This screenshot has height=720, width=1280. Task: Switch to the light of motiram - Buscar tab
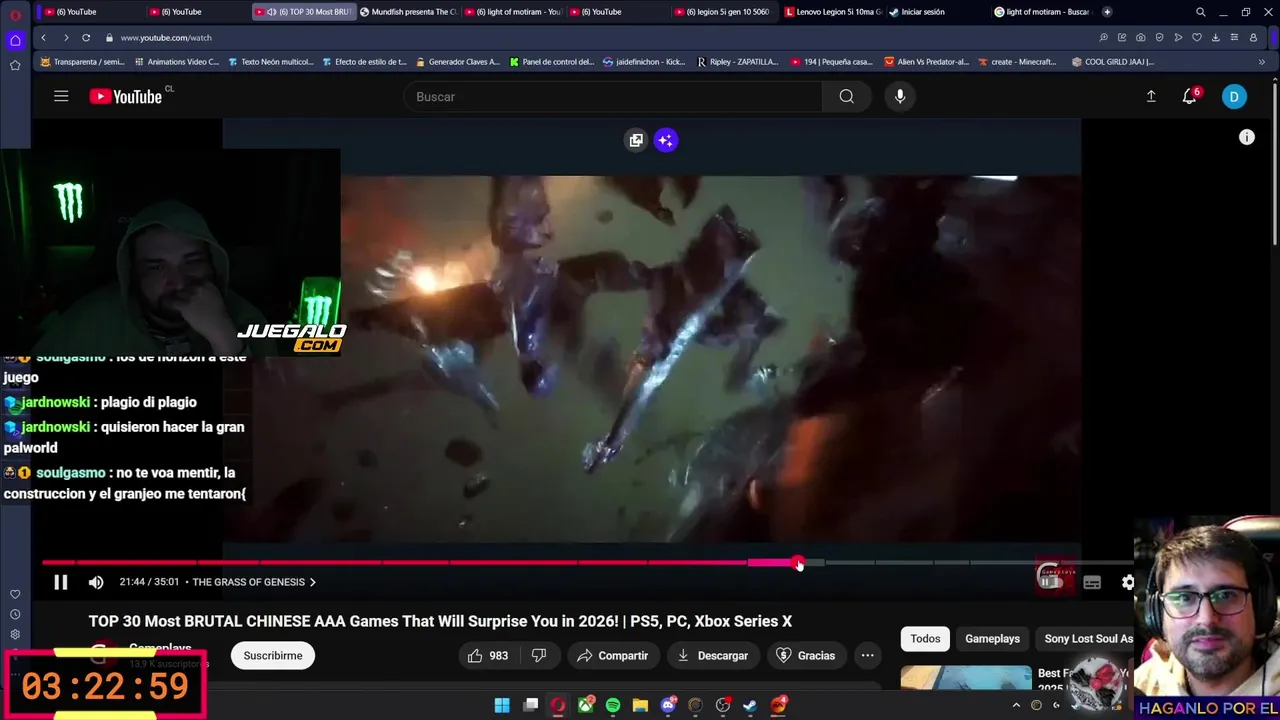1042,12
